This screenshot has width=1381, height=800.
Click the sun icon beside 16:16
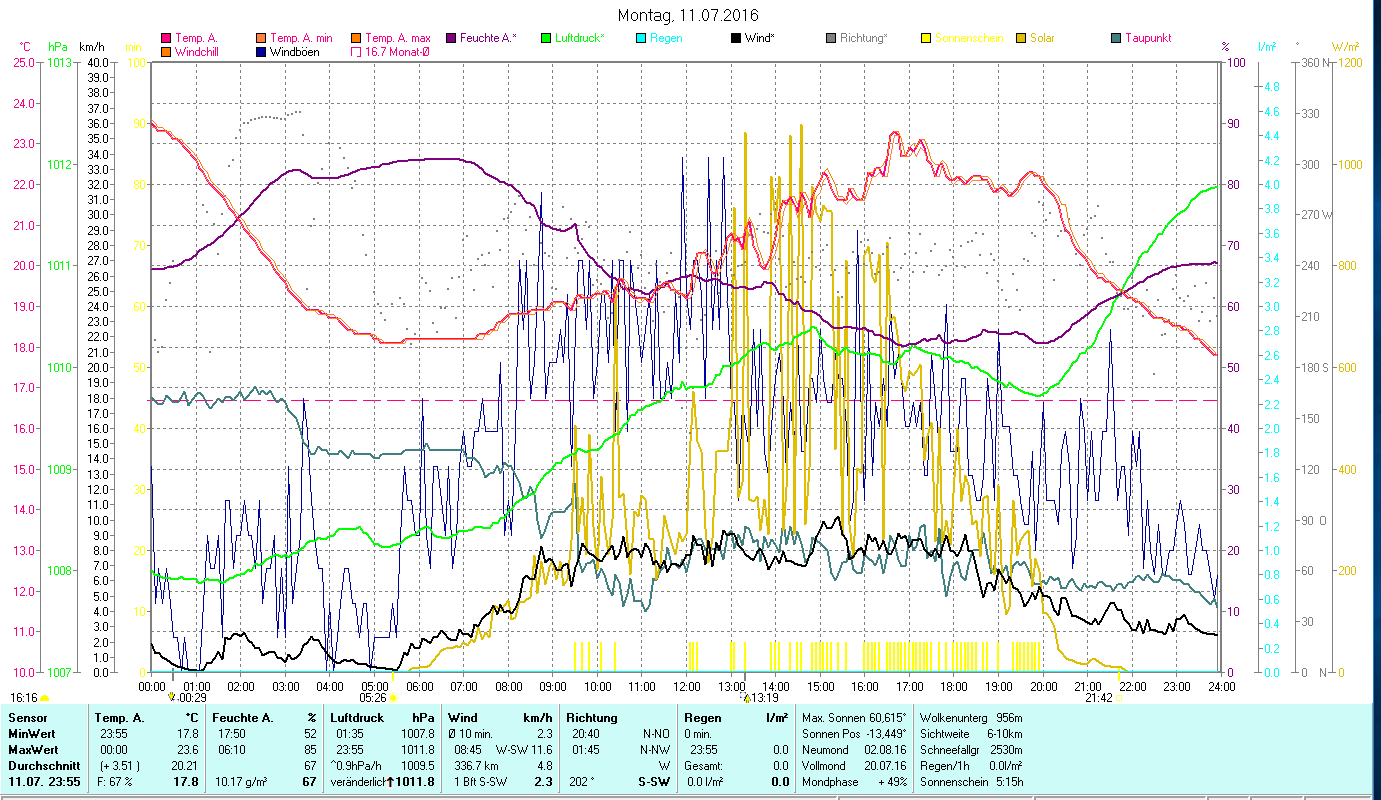click(45, 698)
